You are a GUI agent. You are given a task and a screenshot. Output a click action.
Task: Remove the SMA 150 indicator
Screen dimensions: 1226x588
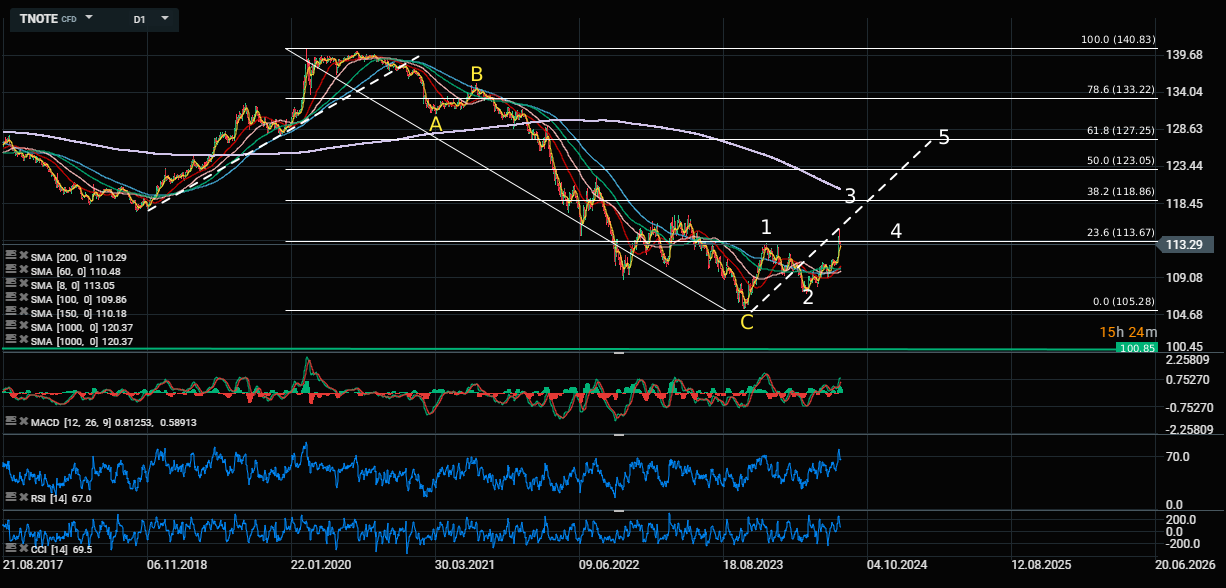(x=22, y=313)
